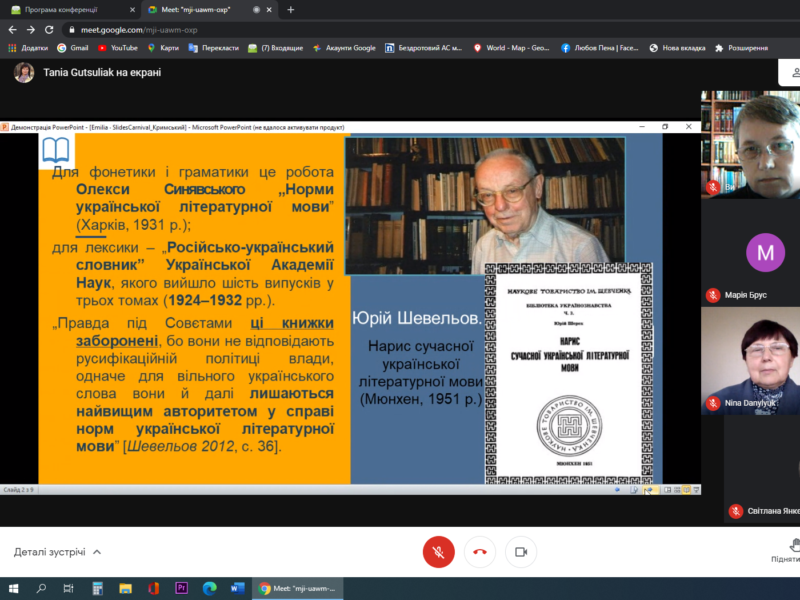Launch Word from the taskbar
Viewport: 800px width, 600px height.
[x=237, y=588]
